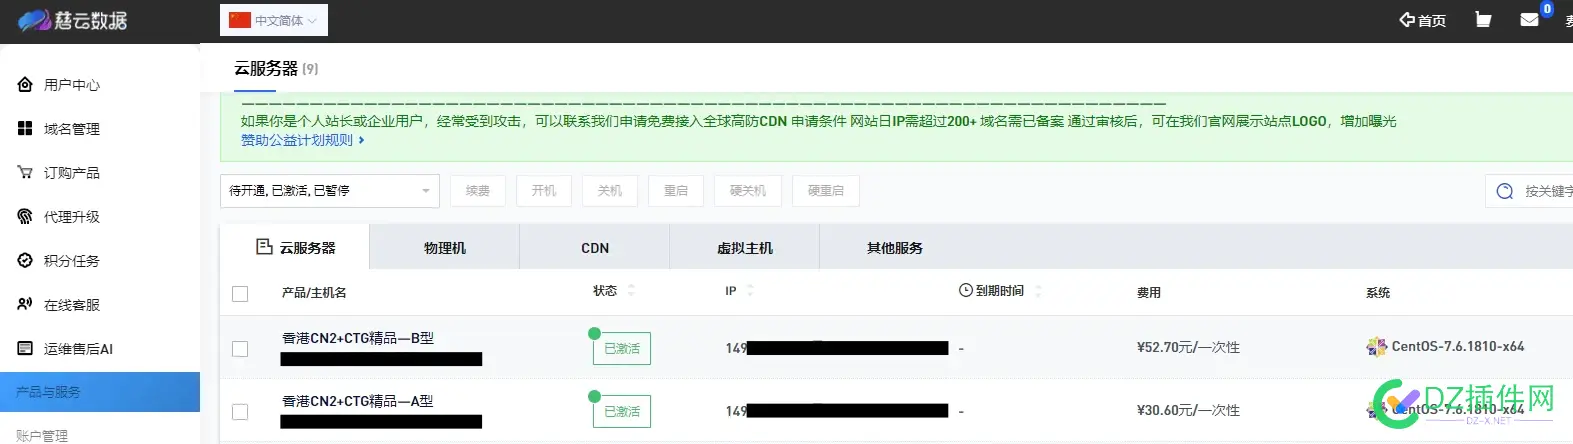Open the 香港CN2+CTG精品—B型 product name
The height and width of the screenshot is (444, 1573).
click(x=358, y=338)
